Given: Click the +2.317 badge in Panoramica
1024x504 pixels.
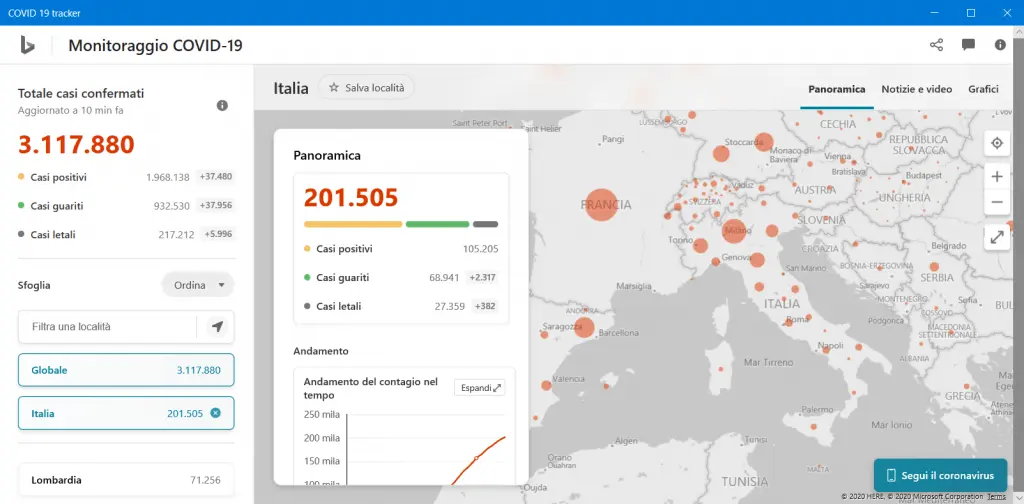Looking at the screenshot, I should (482, 277).
